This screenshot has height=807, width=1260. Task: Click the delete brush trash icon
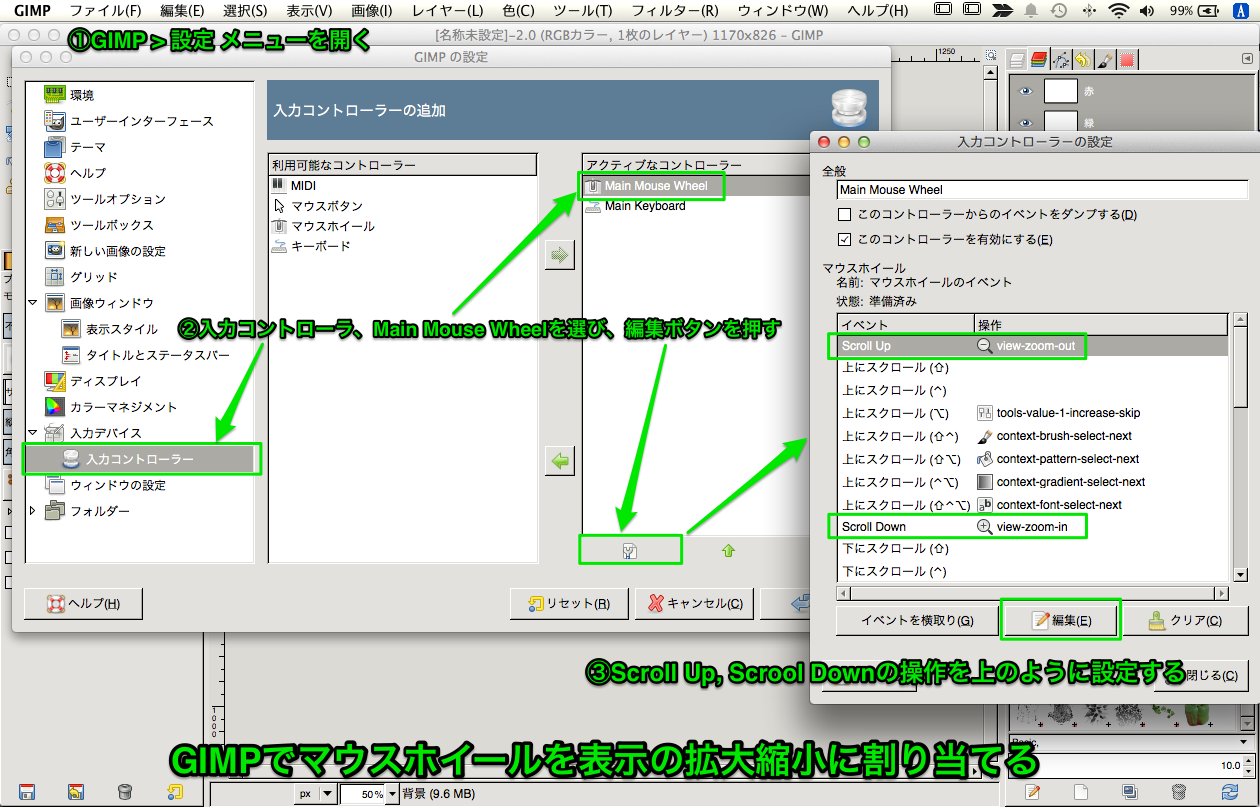pyautogui.click(x=1179, y=792)
